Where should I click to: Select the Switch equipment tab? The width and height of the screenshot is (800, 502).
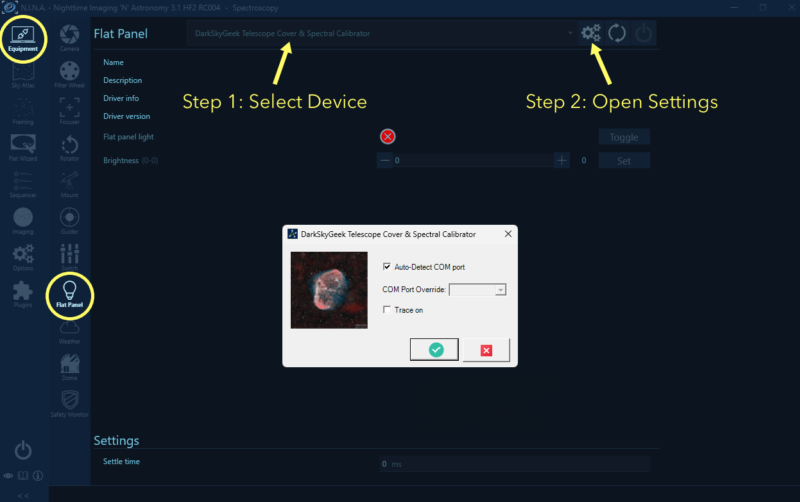click(69, 258)
